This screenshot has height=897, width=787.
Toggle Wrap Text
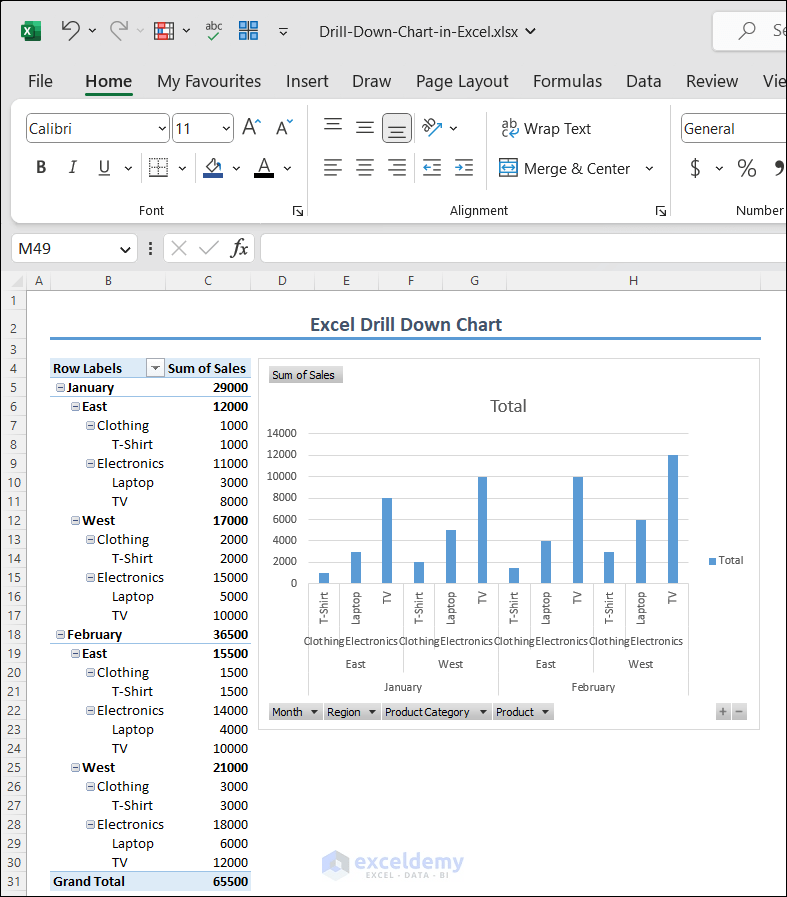coord(546,129)
